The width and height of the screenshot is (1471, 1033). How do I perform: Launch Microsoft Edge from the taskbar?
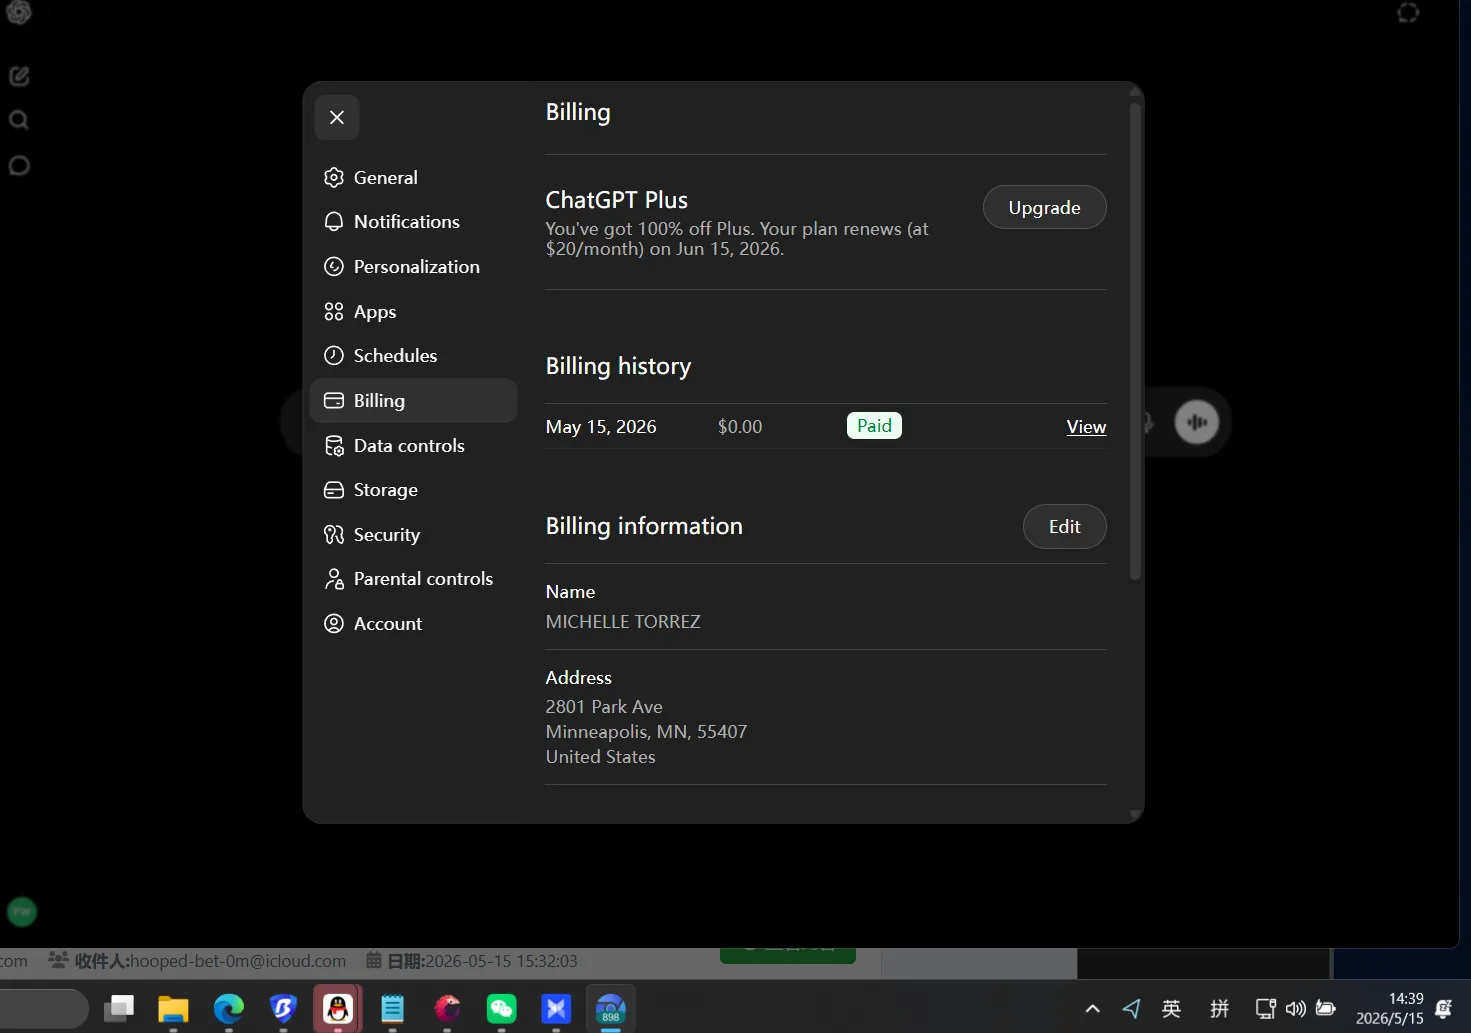tap(229, 1008)
